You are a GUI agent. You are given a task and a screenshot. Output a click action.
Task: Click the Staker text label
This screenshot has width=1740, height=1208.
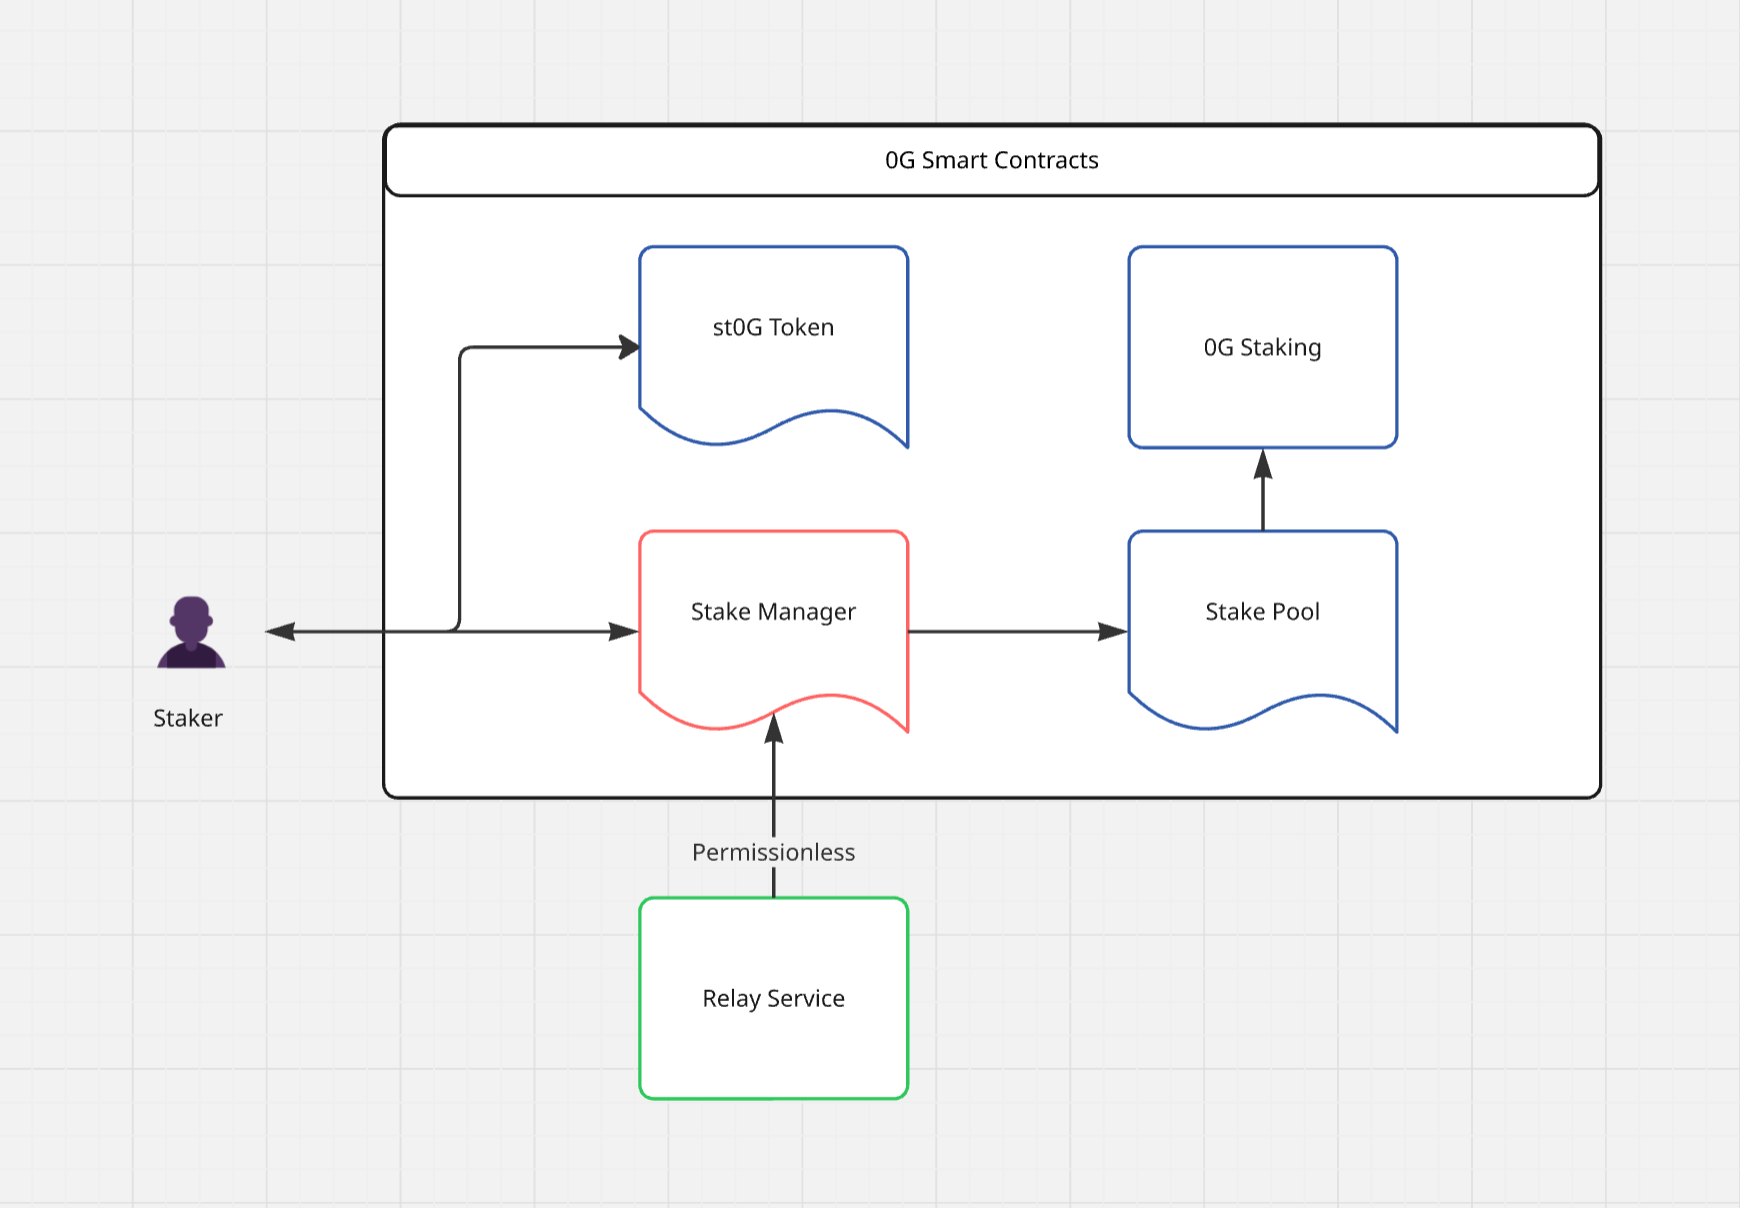click(x=188, y=718)
